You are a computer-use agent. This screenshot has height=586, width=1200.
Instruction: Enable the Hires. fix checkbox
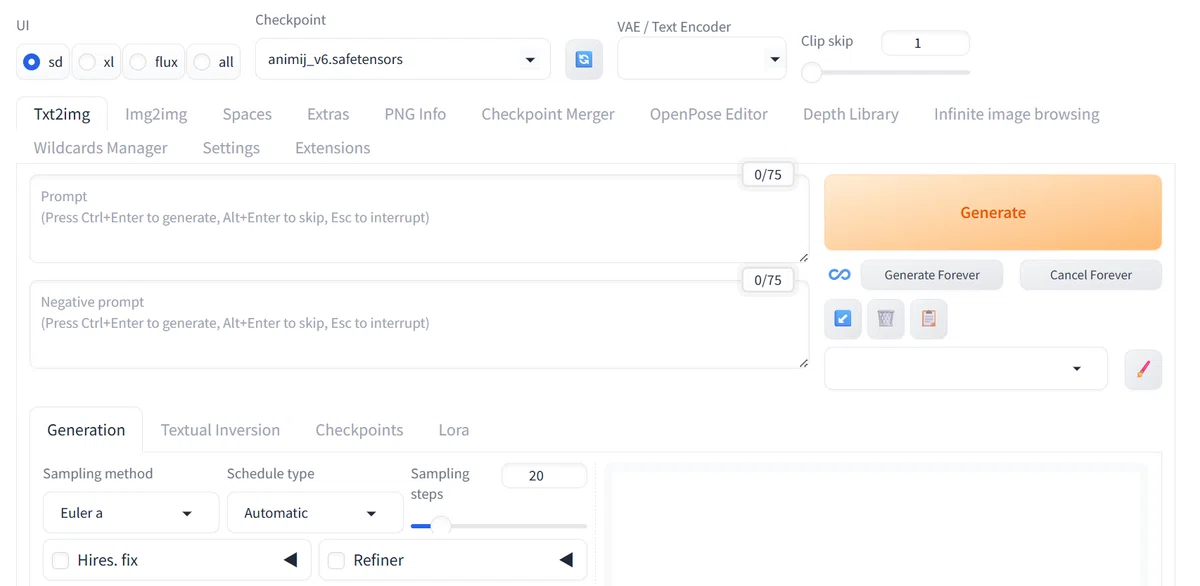[61, 560]
